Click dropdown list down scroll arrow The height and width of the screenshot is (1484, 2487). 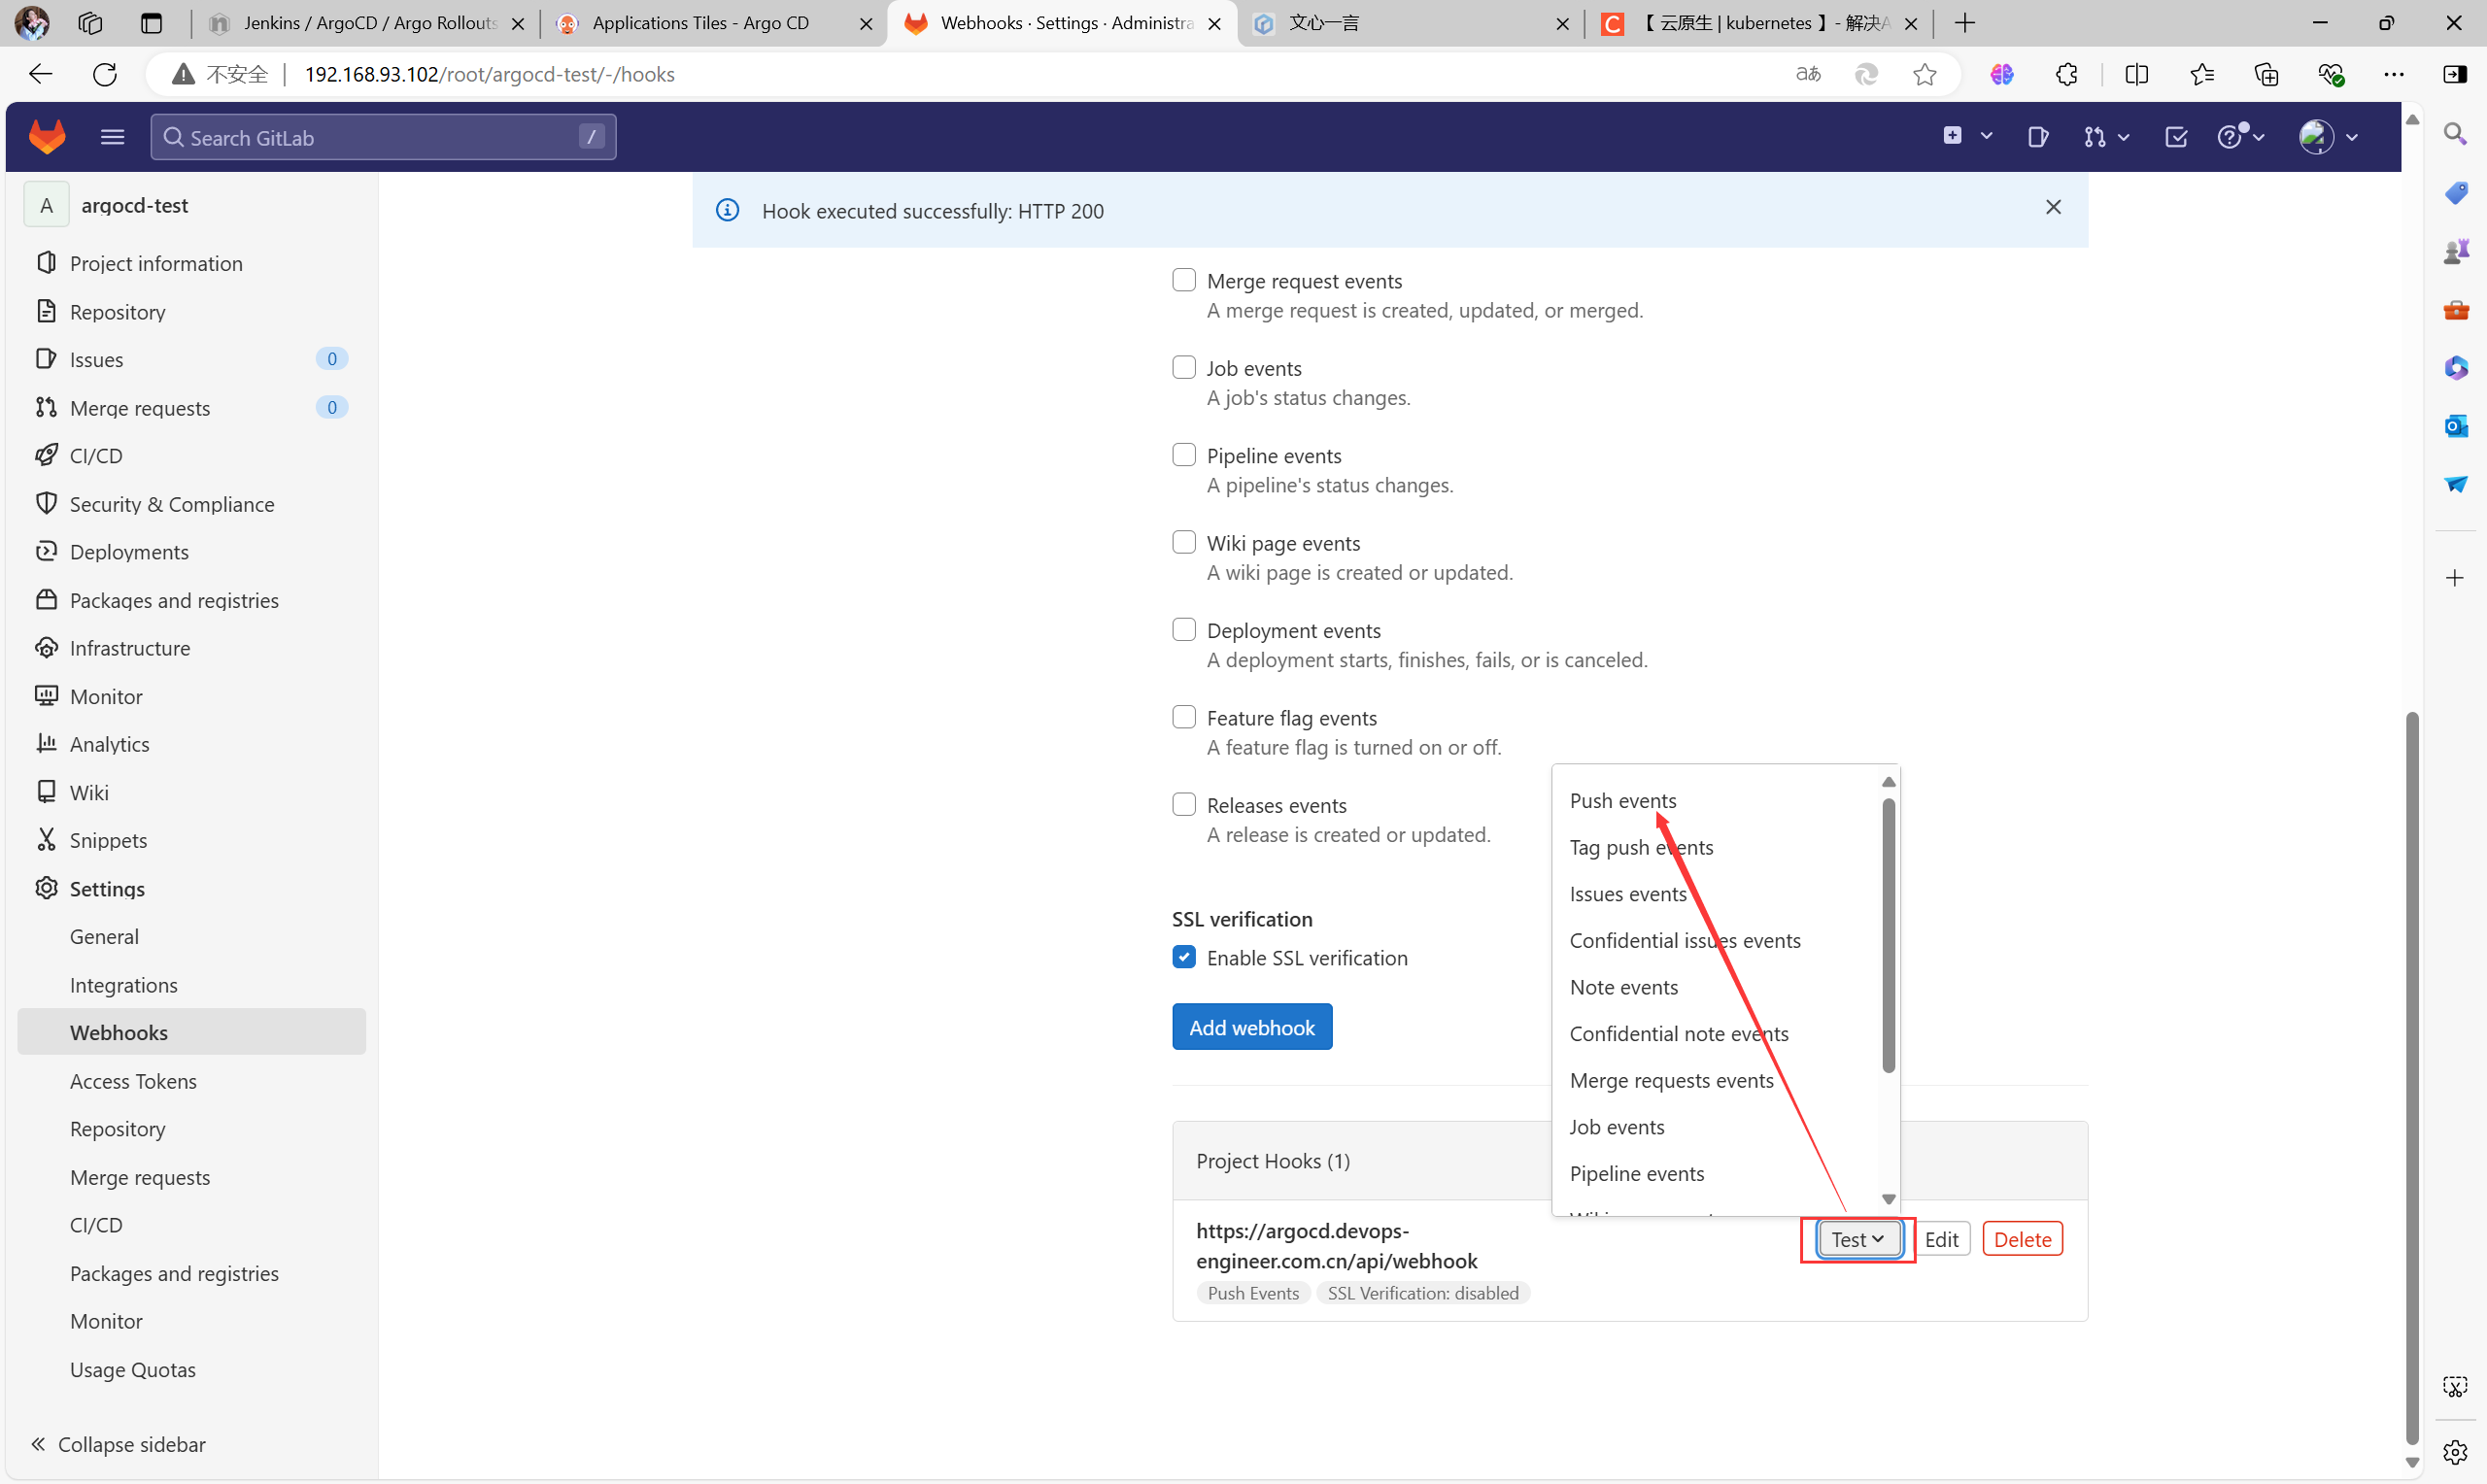[1888, 1198]
